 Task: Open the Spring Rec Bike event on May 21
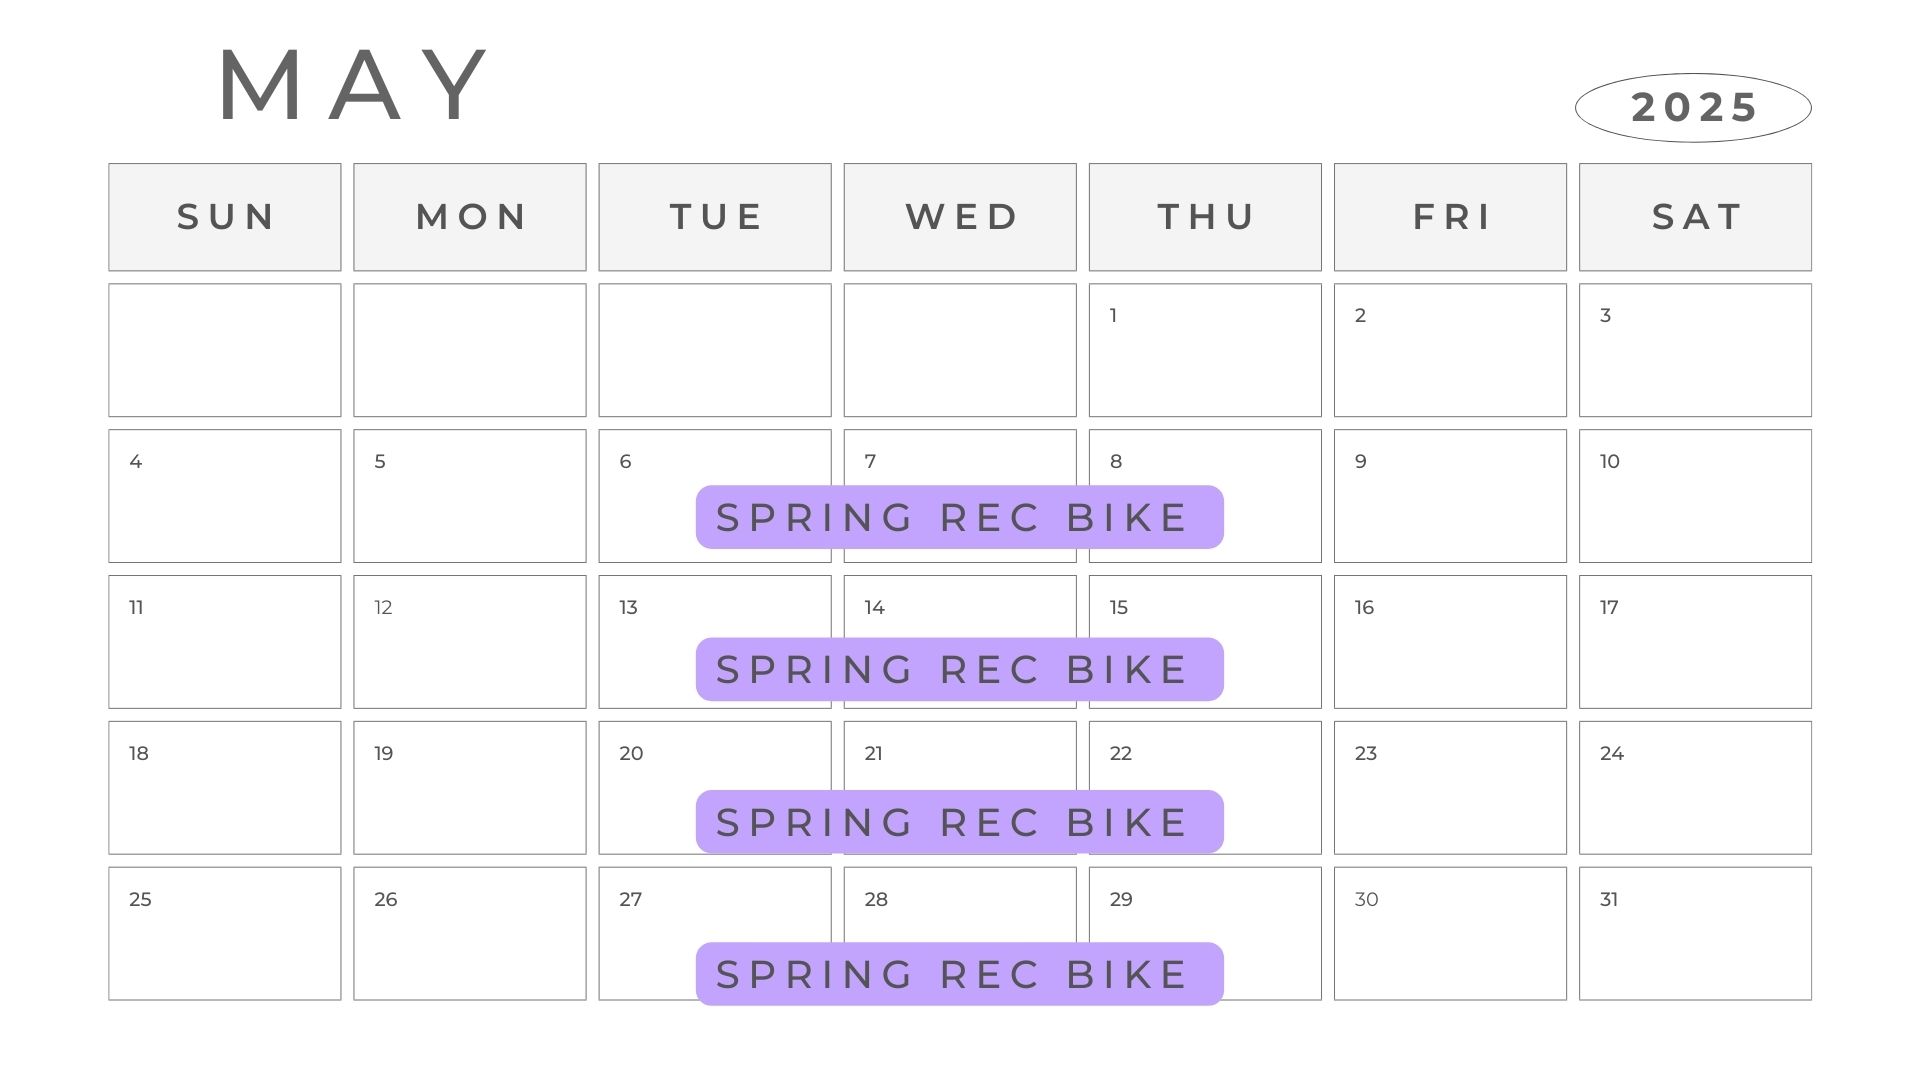[x=959, y=822]
